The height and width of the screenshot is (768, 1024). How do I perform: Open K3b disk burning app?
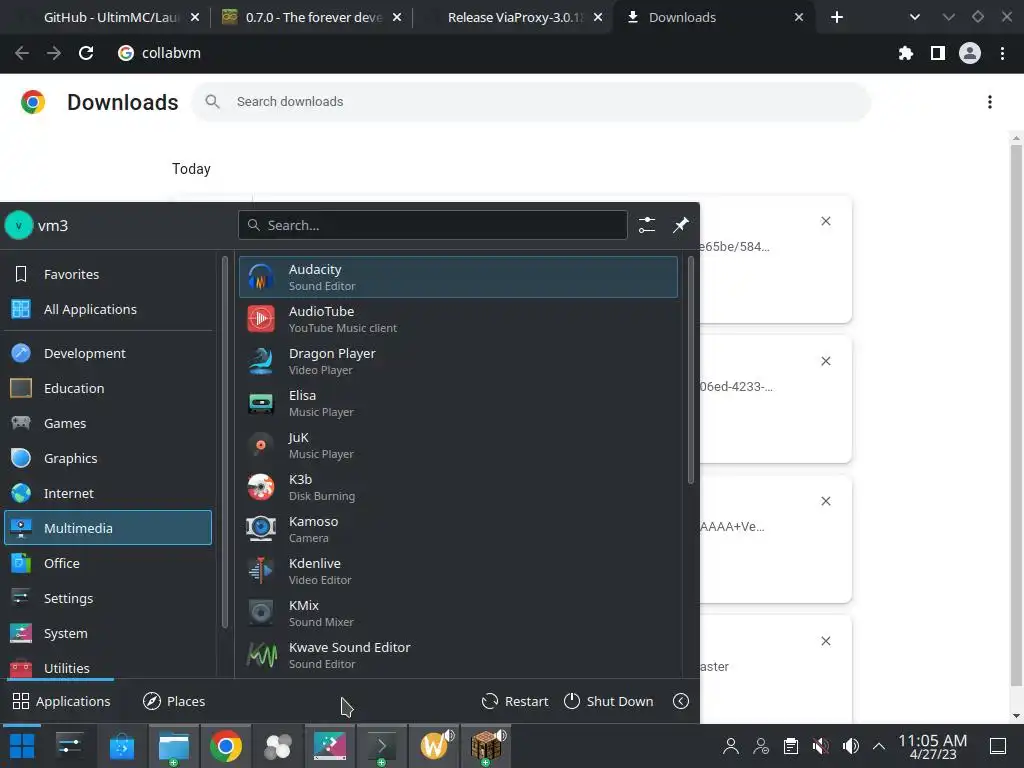tap(458, 487)
